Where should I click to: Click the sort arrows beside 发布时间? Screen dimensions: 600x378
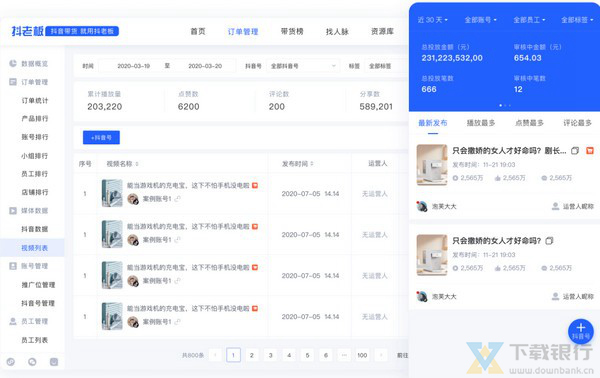[x=312, y=164]
